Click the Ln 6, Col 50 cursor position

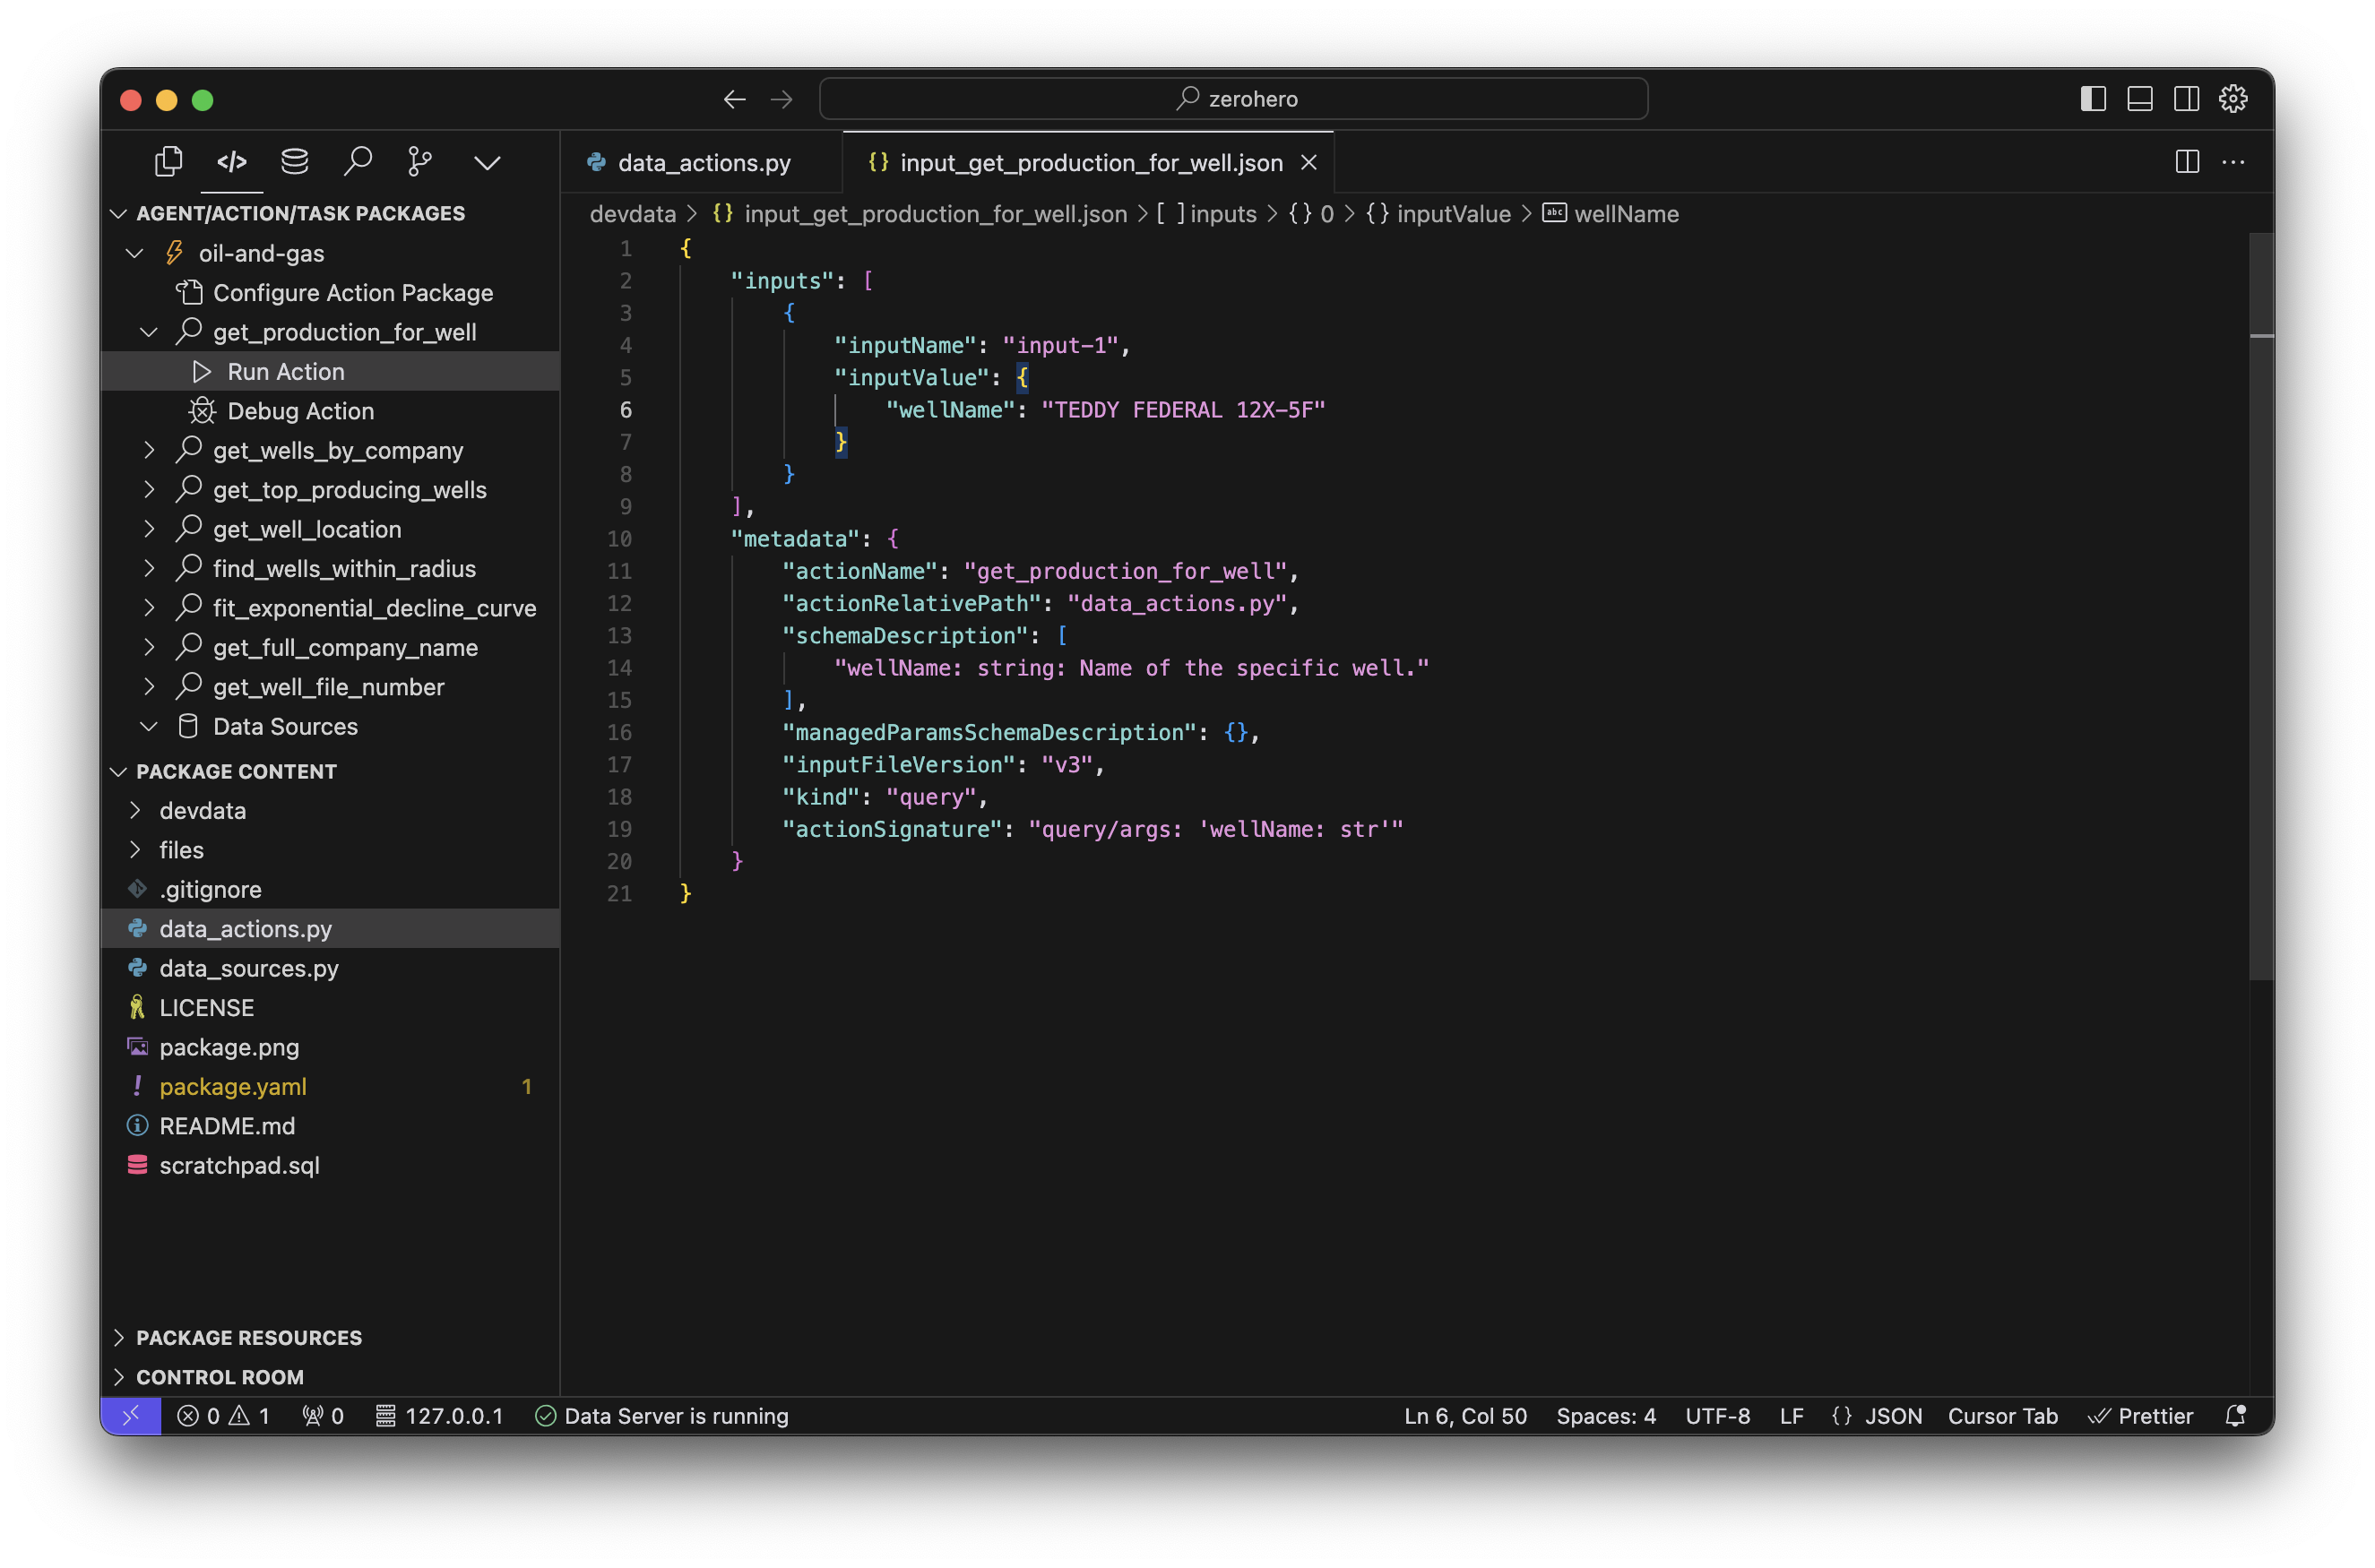(x=1466, y=1417)
